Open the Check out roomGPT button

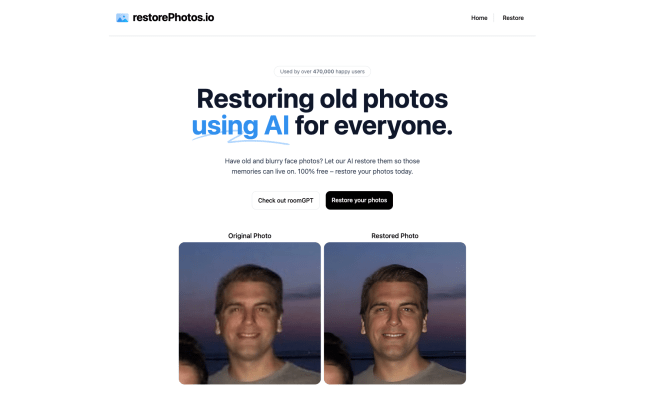(286, 200)
